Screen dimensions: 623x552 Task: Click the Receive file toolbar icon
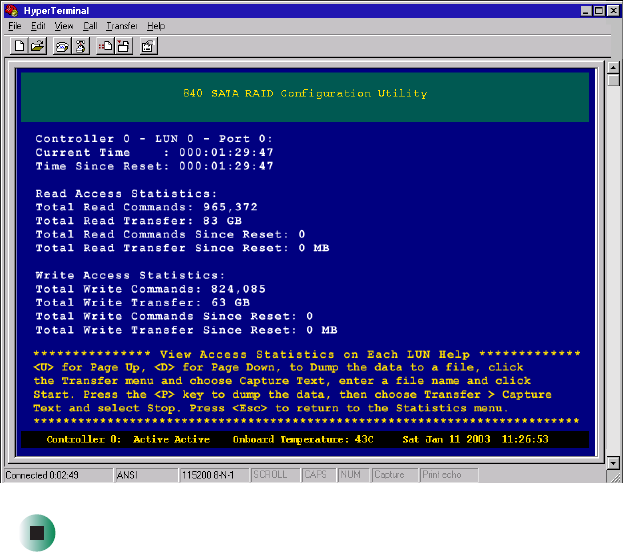pyautogui.click(x=124, y=46)
